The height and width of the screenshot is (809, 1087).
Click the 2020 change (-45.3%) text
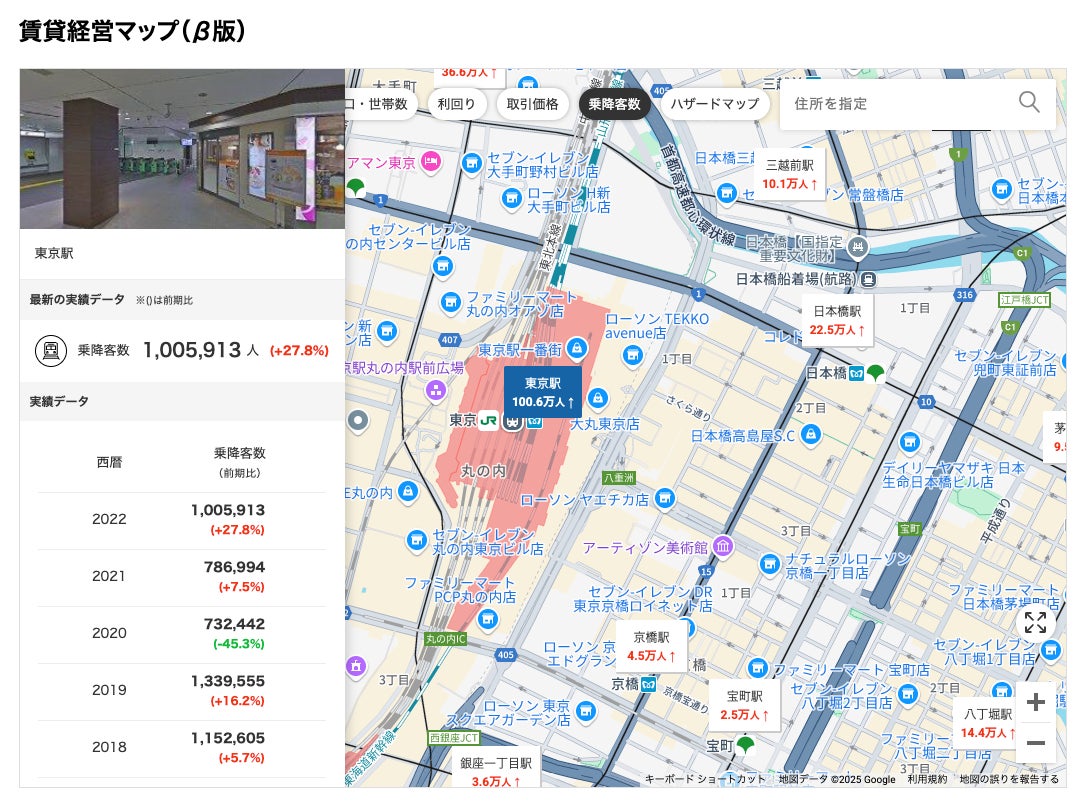click(239, 643)
